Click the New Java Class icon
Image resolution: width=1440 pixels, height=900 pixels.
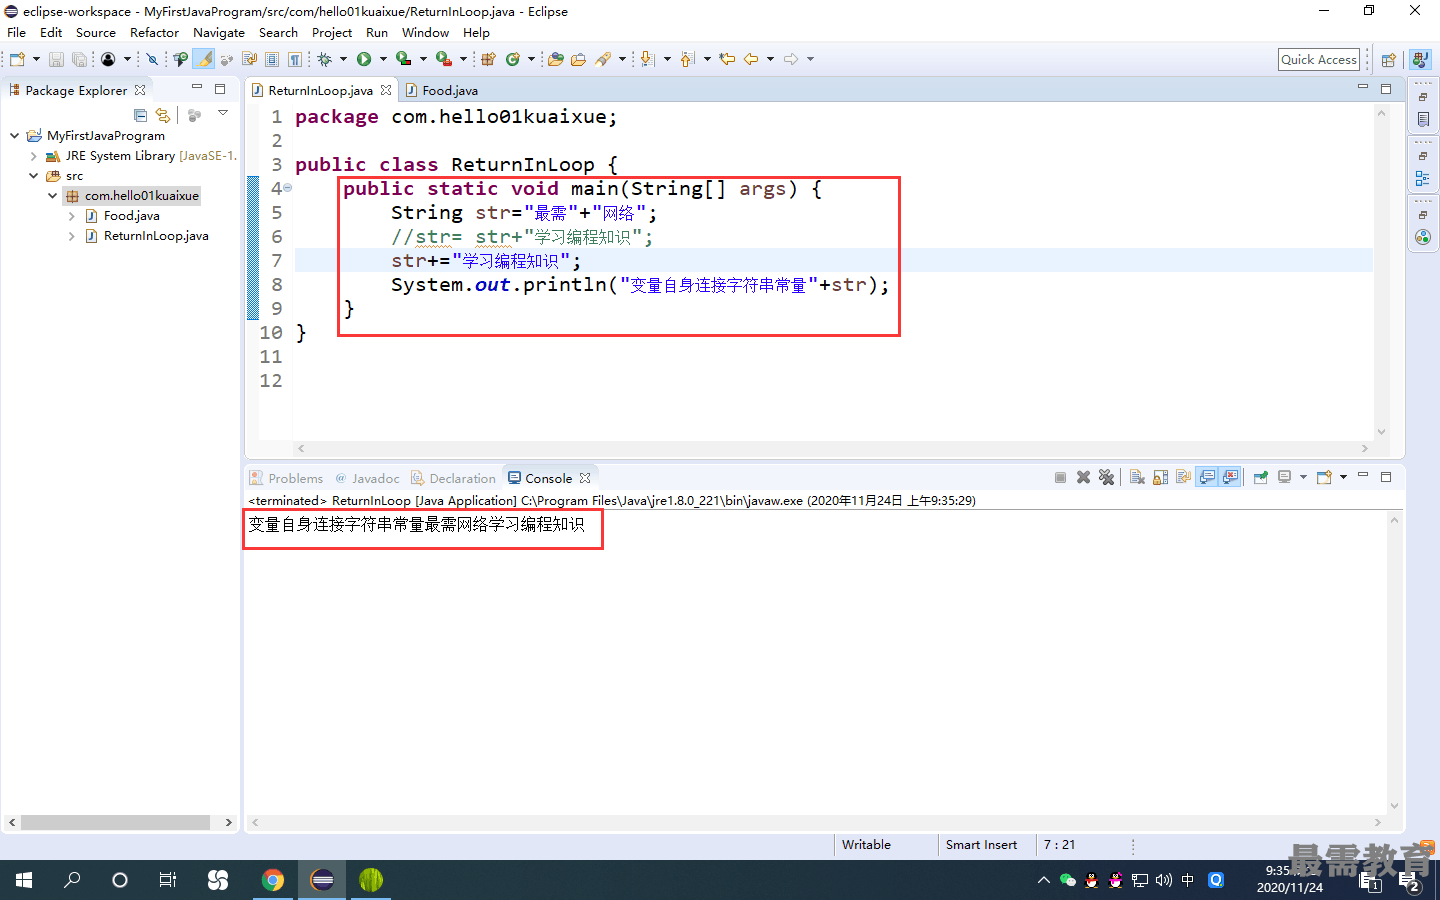tap(512, 59)
